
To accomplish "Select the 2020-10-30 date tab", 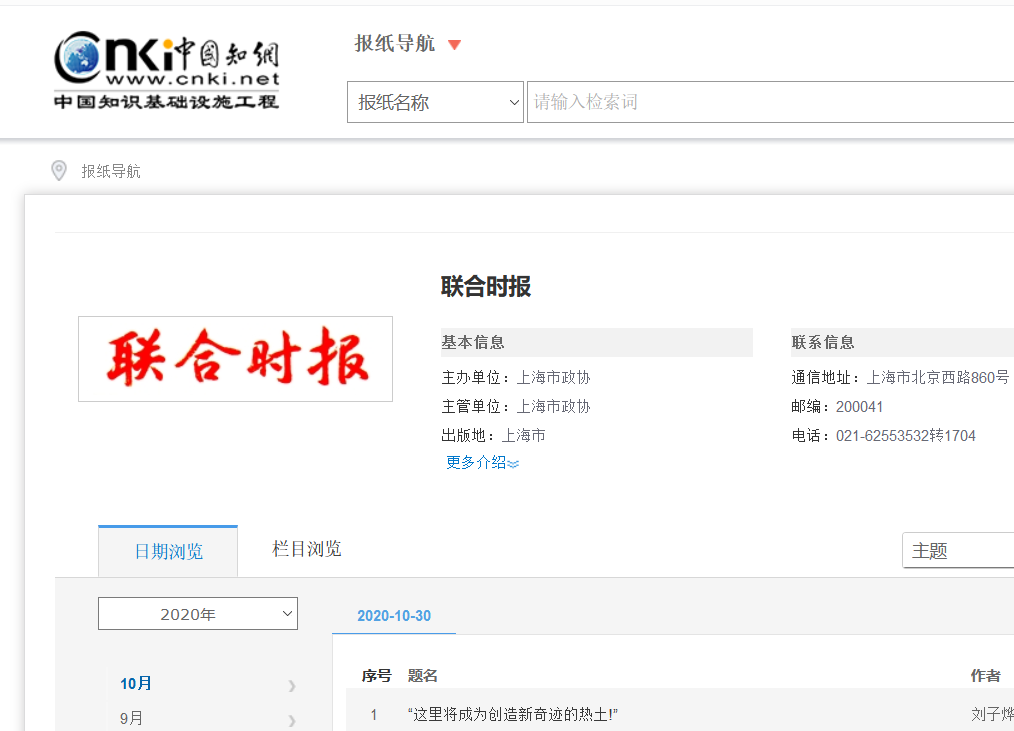I will [x=394, y=616].
